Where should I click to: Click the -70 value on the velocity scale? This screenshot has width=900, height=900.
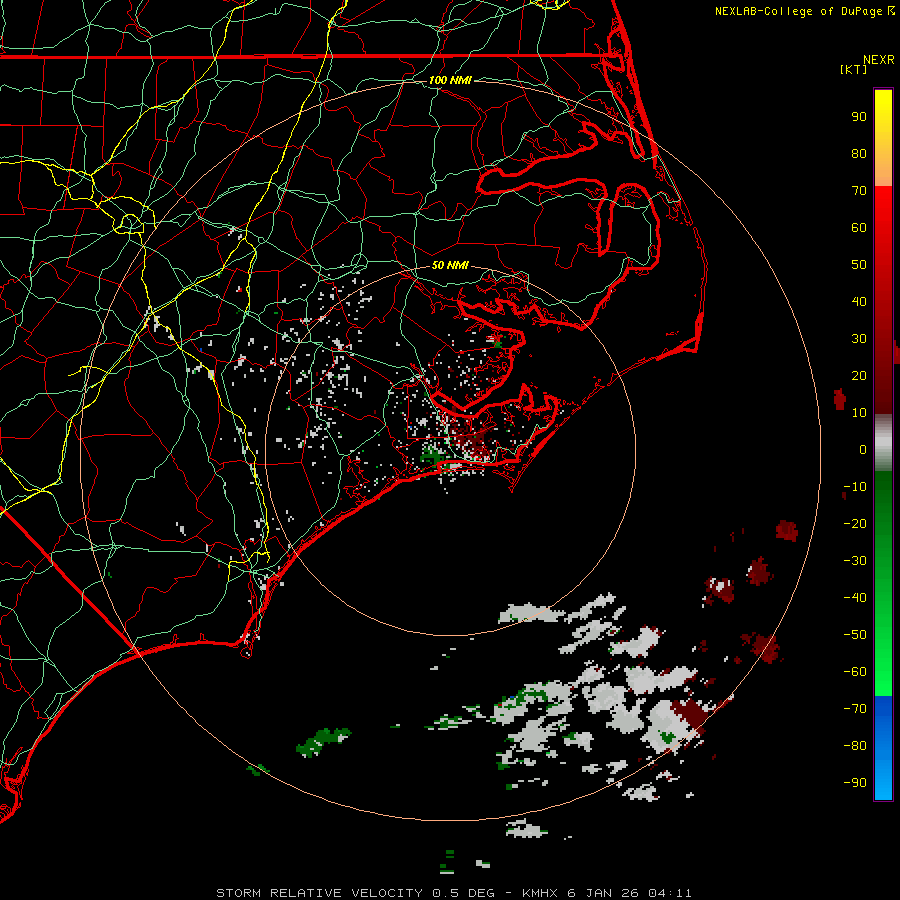(855, 709)
